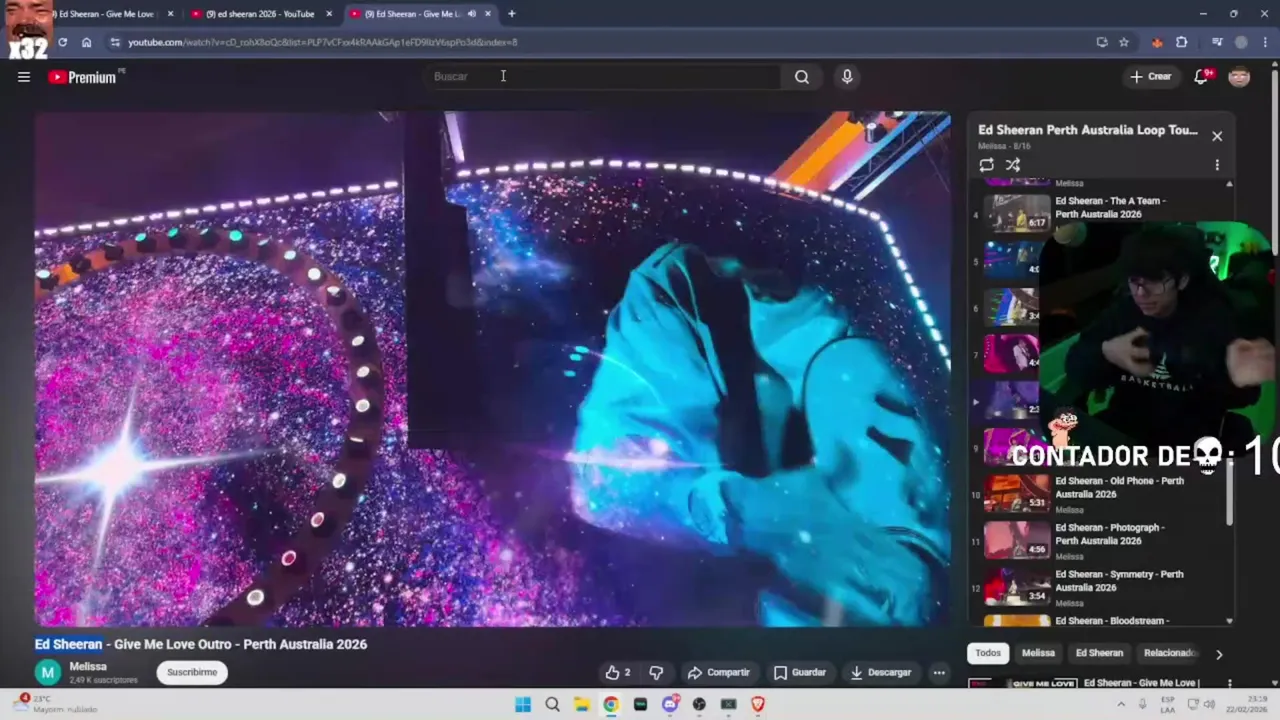This screenshot has height=720, width=1280.
Task: Close the Ed Sheeran playlist panel
Action: click(x=1217, y=136)
